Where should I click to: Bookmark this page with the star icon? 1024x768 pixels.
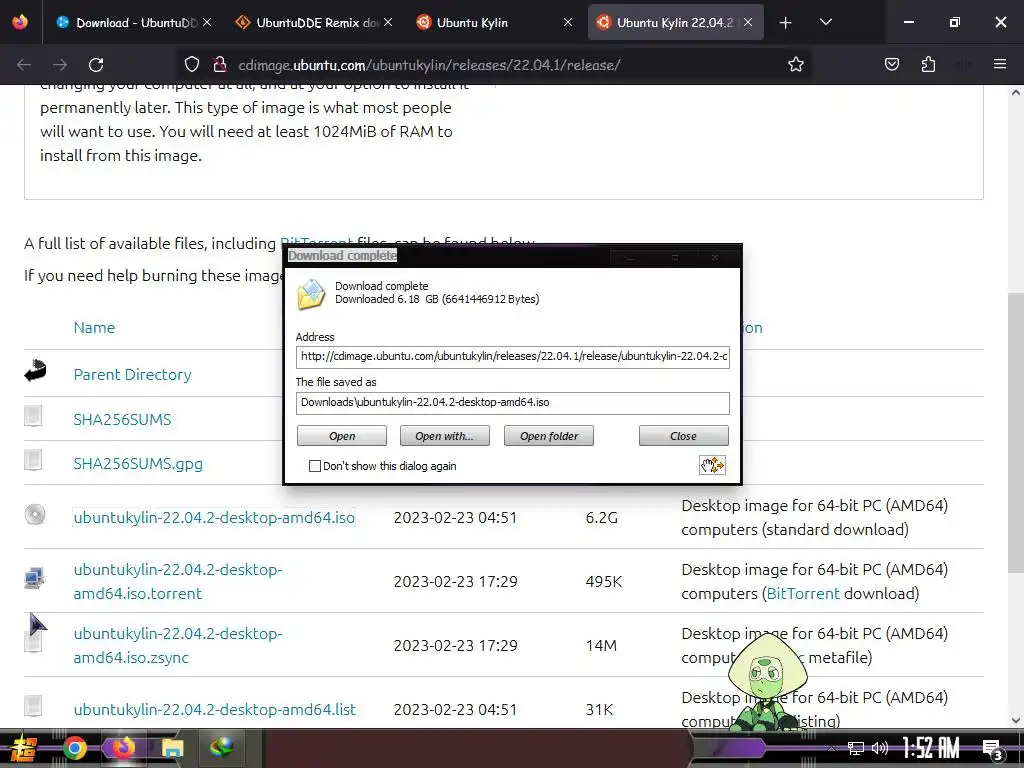[795, 64]
